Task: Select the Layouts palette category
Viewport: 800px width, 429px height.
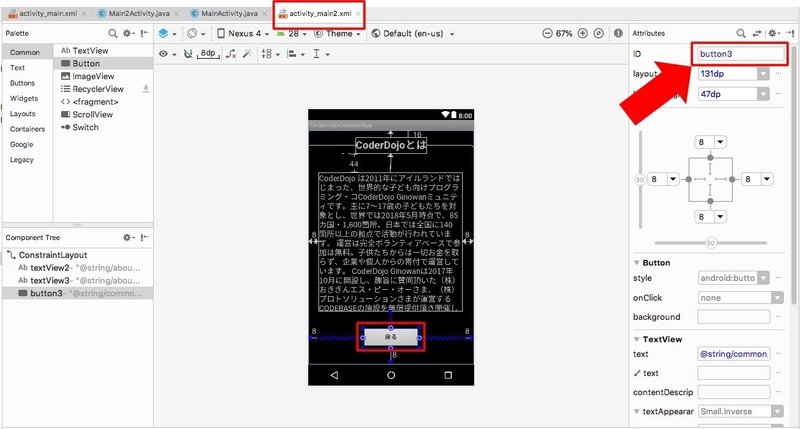Action: [x=22, y=113]
